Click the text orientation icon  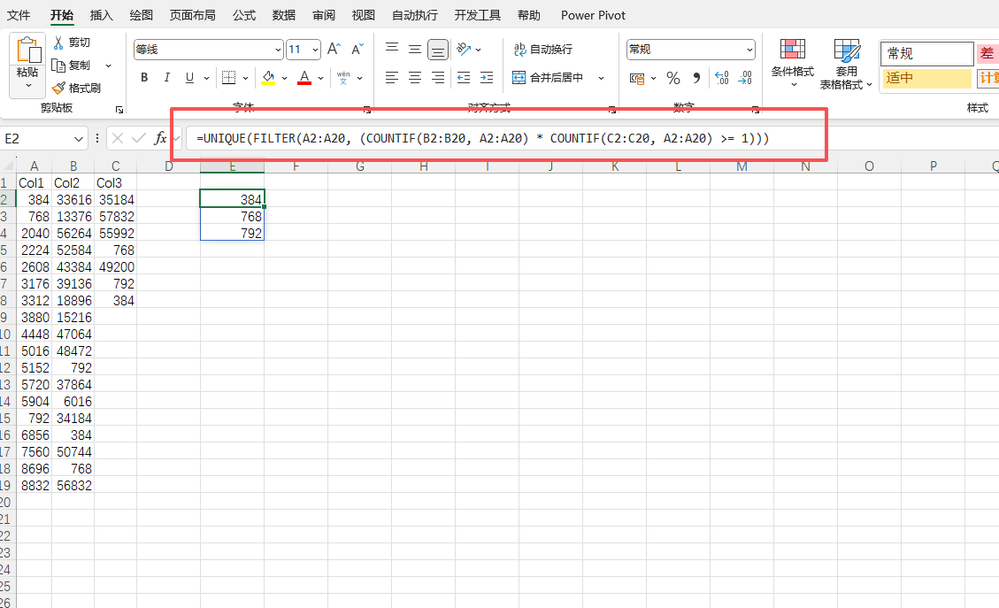point(464,48)
